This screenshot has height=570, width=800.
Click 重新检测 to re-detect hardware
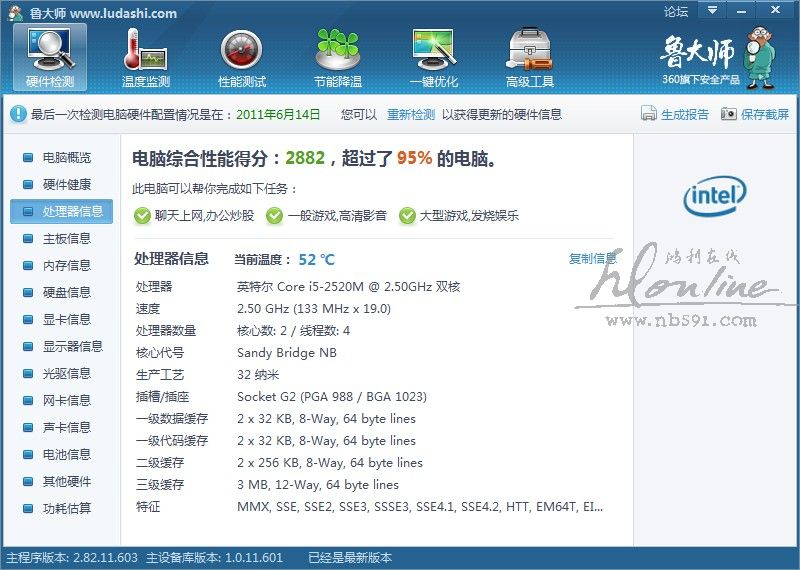411,114
